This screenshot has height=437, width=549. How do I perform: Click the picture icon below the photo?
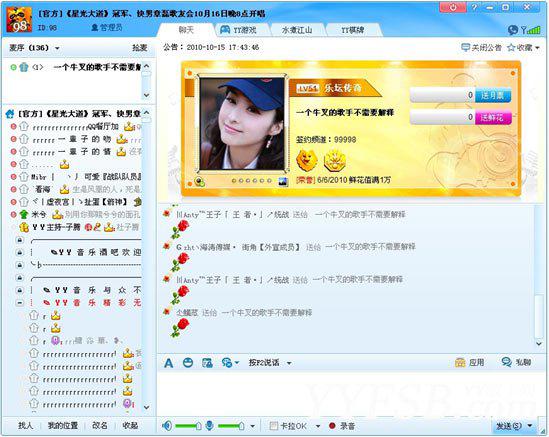pyautogui.click(x=283, y=181)
